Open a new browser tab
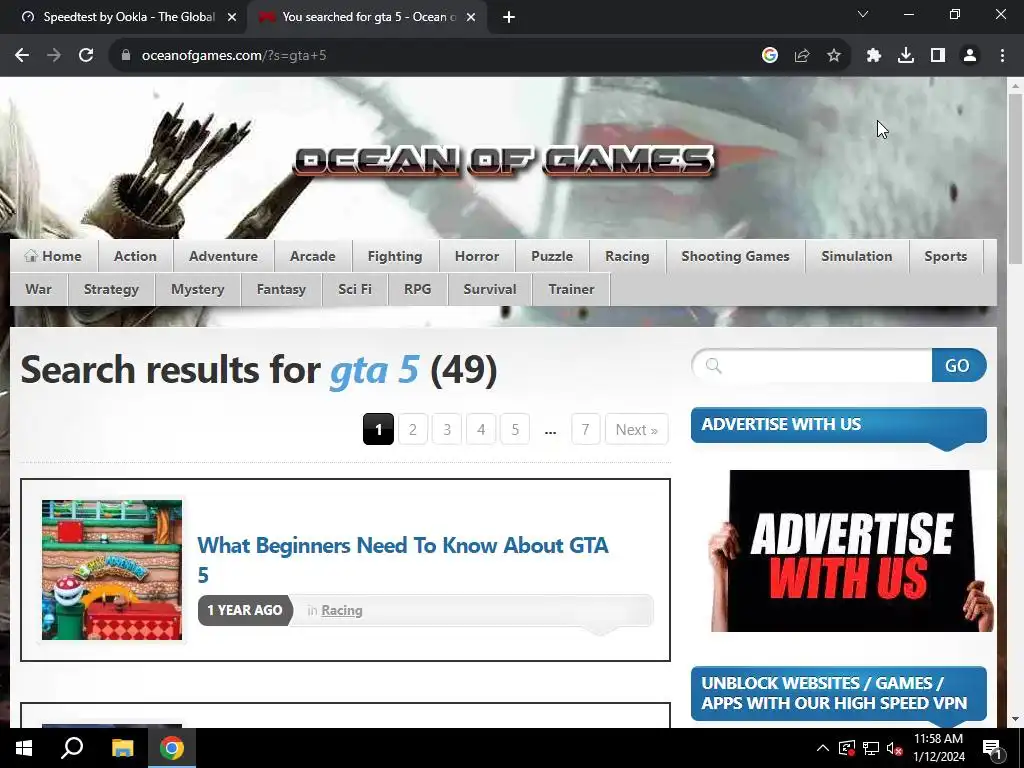This screenshot has height=768, width=1024. tap(509, 17)
